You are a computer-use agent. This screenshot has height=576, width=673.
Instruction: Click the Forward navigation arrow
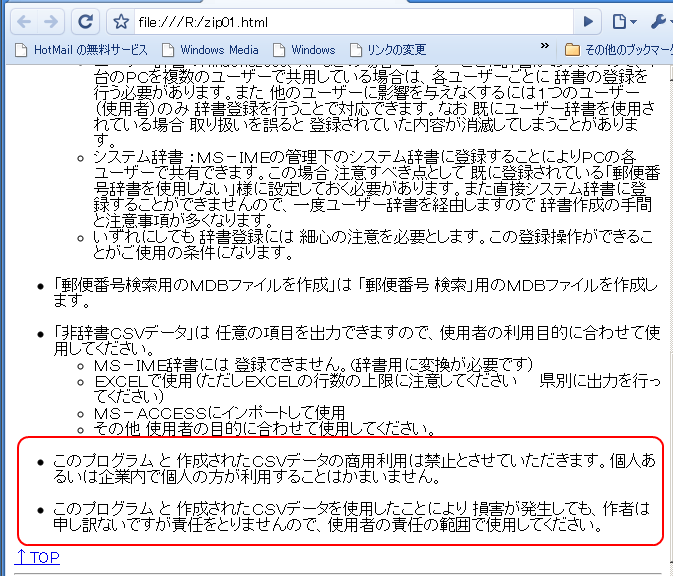point(51,21)
